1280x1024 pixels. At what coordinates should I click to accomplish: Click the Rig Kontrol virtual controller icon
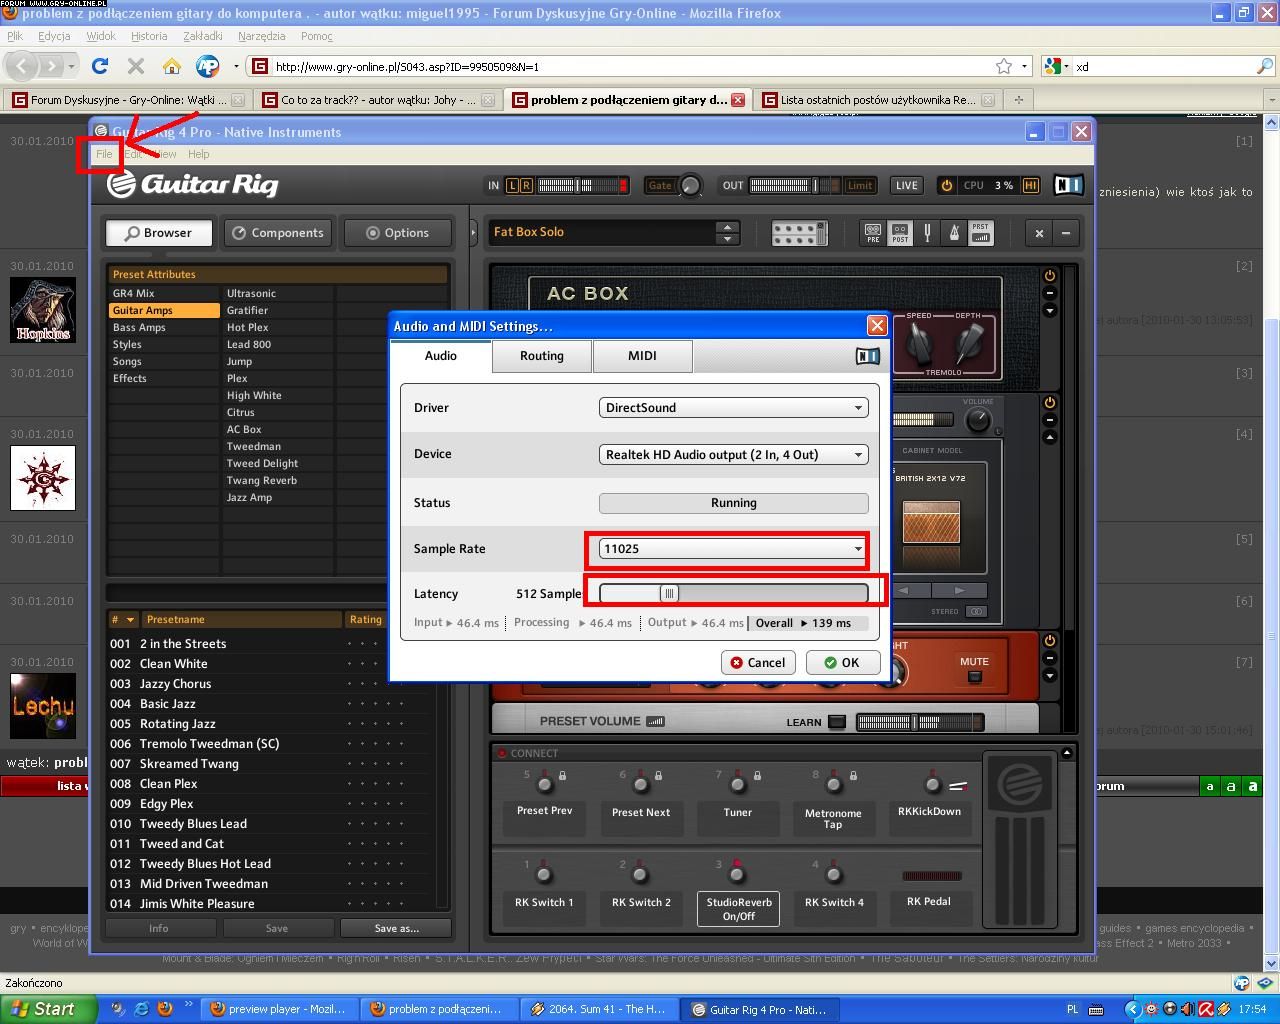pos(799,233)
